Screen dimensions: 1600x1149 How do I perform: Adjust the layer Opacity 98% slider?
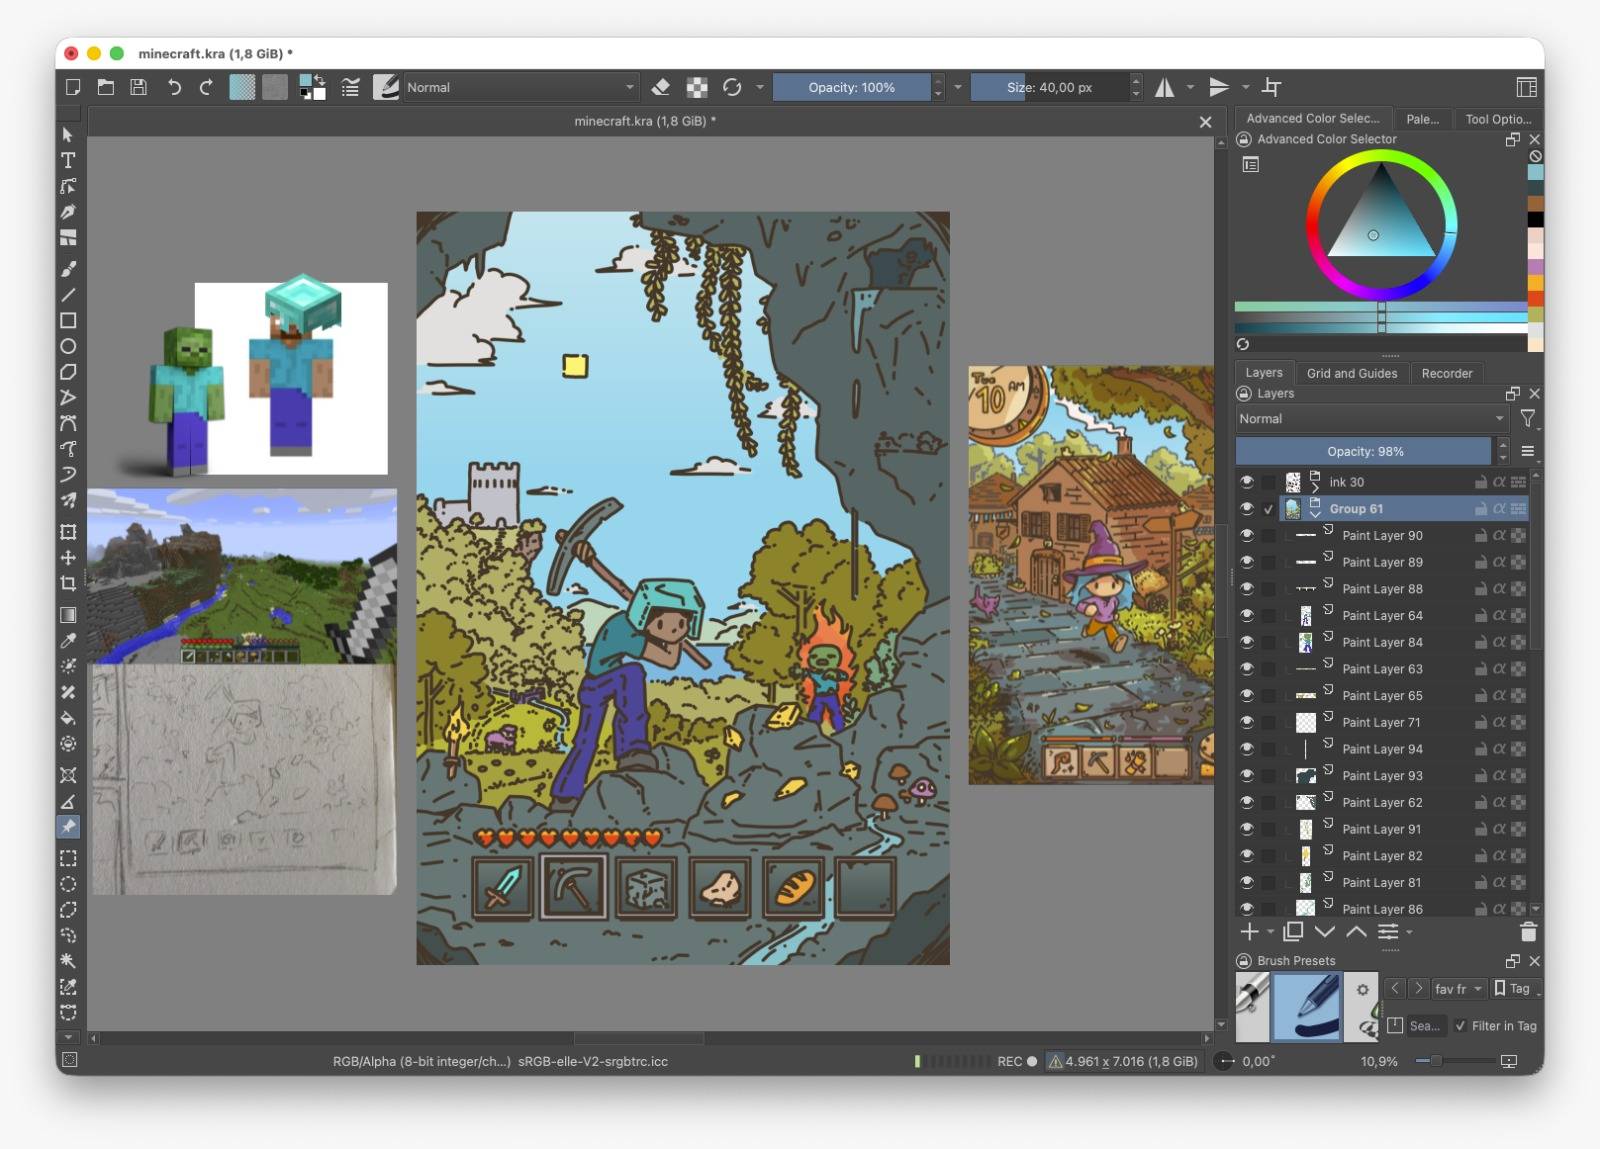coord(1364,451)
